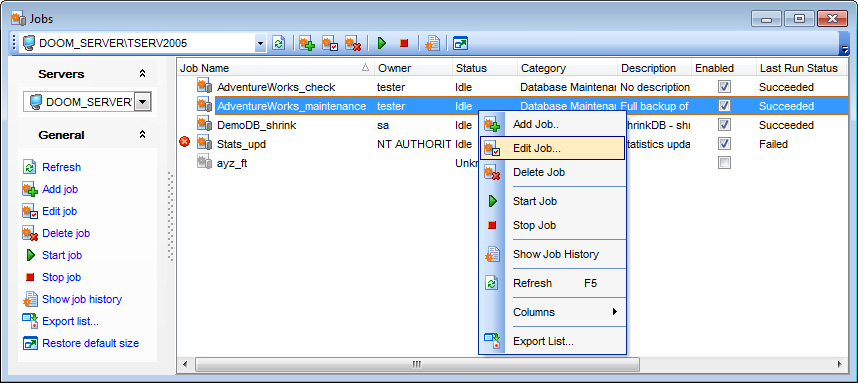Click the horizontal scrollbar right arrow
The image size is (858, 383).
coord(839,364)
